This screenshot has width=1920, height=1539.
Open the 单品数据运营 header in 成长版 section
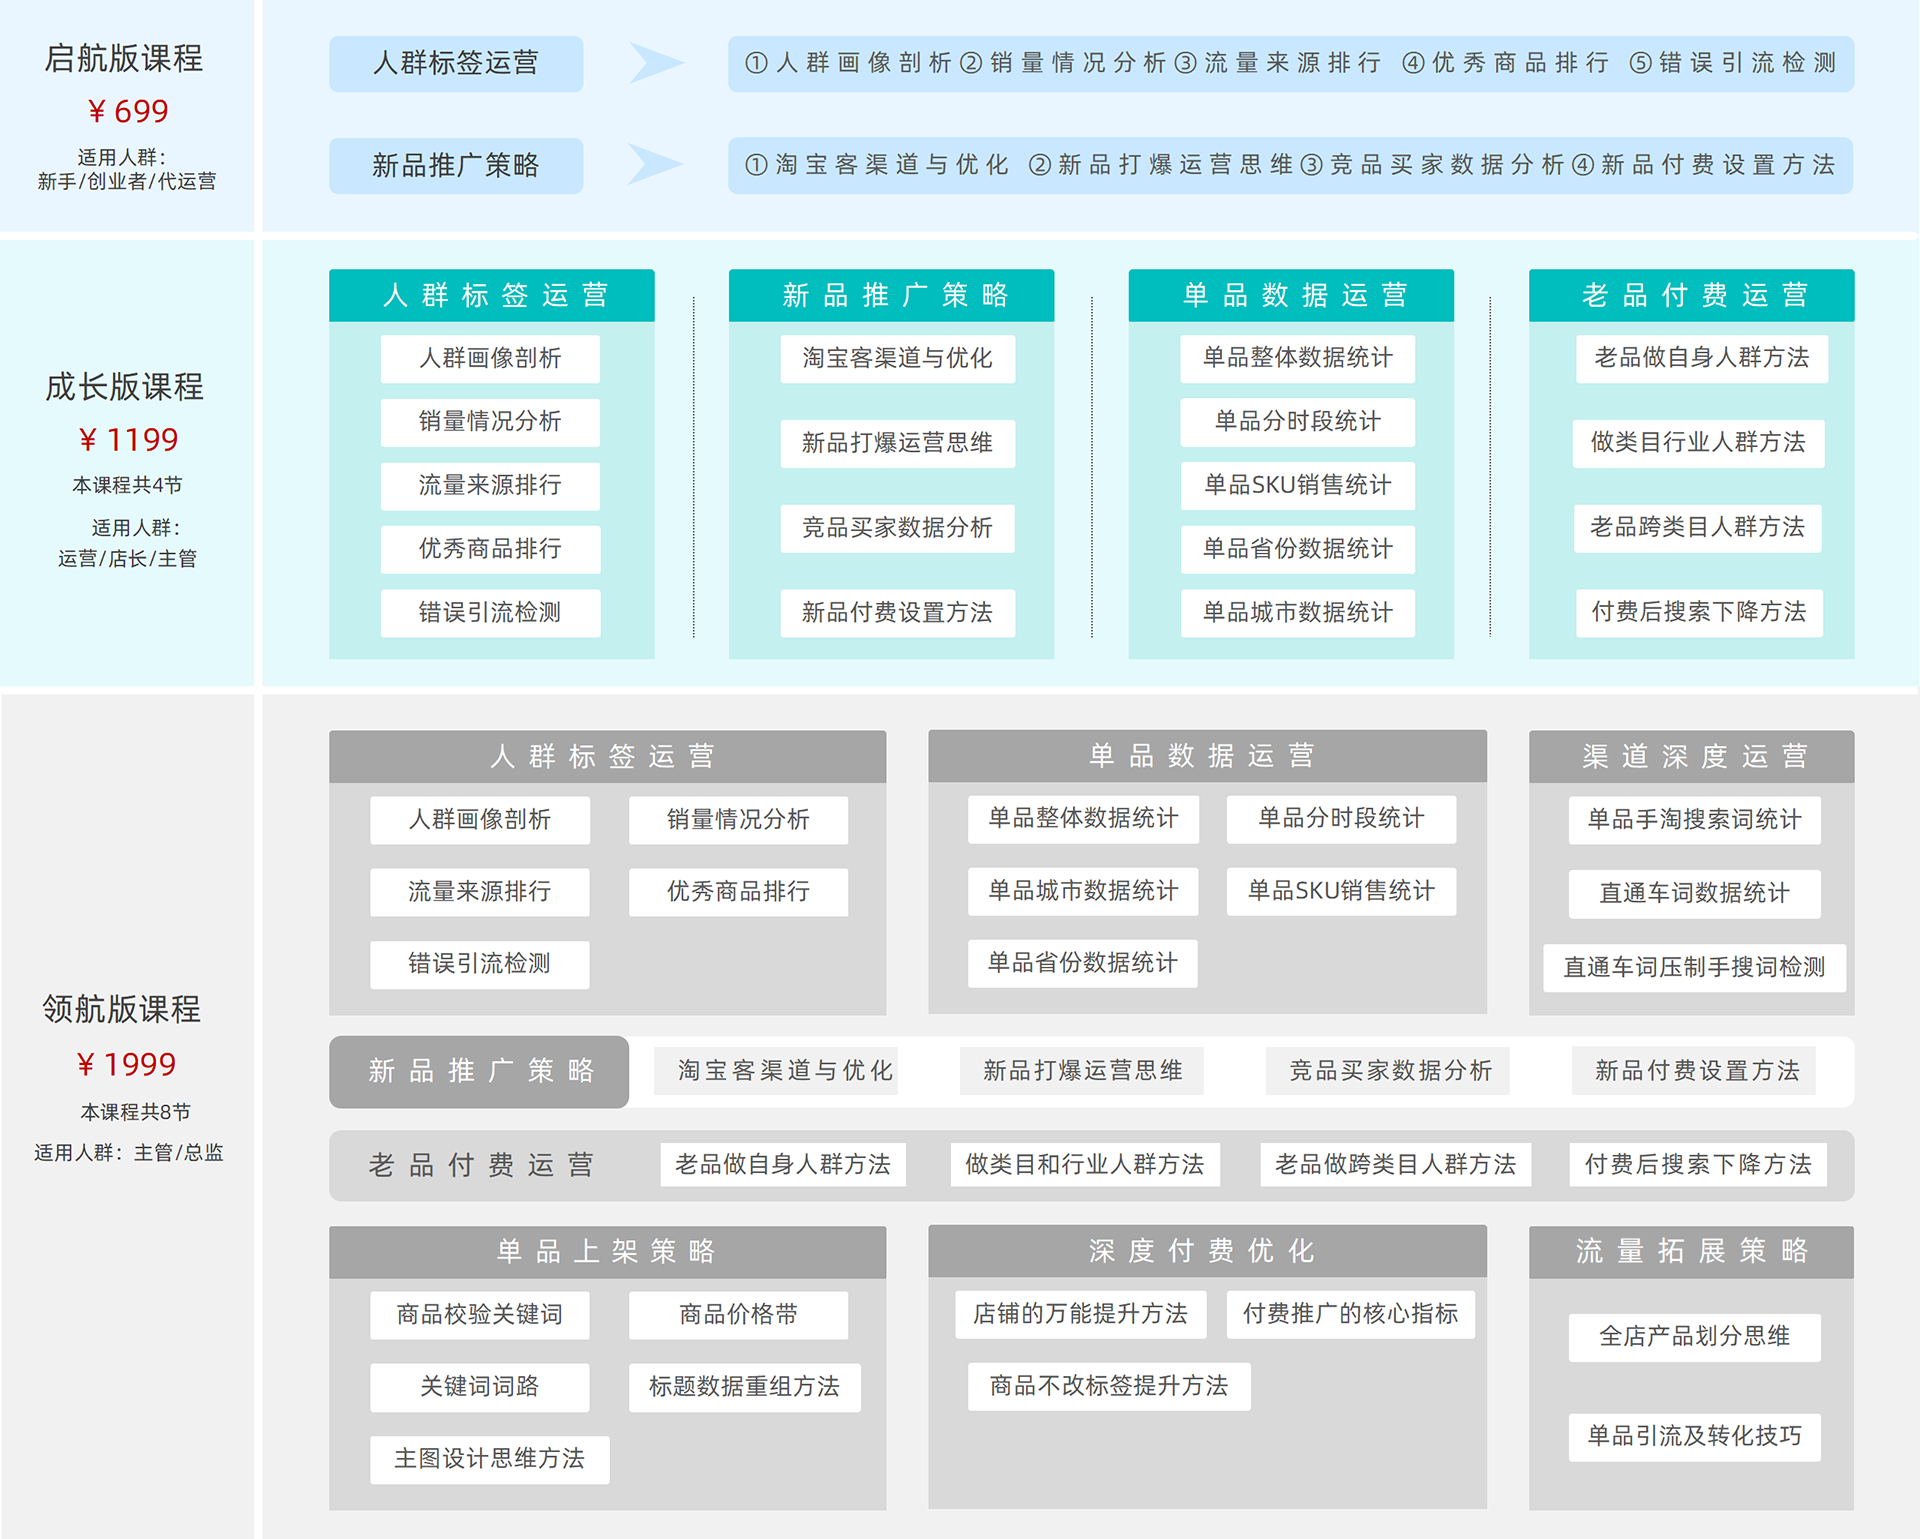(x=1291, y=295)
